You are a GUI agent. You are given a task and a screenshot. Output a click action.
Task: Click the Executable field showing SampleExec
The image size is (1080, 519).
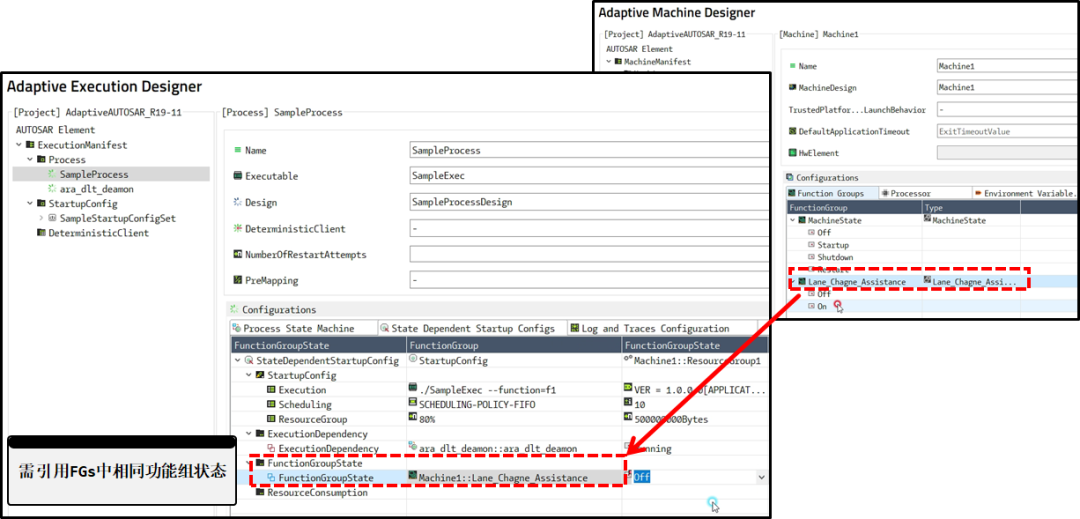pos(588,176)
